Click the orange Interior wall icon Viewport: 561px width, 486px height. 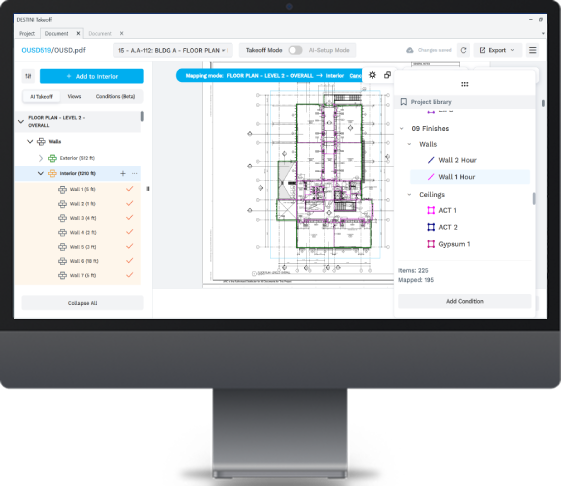52,174
